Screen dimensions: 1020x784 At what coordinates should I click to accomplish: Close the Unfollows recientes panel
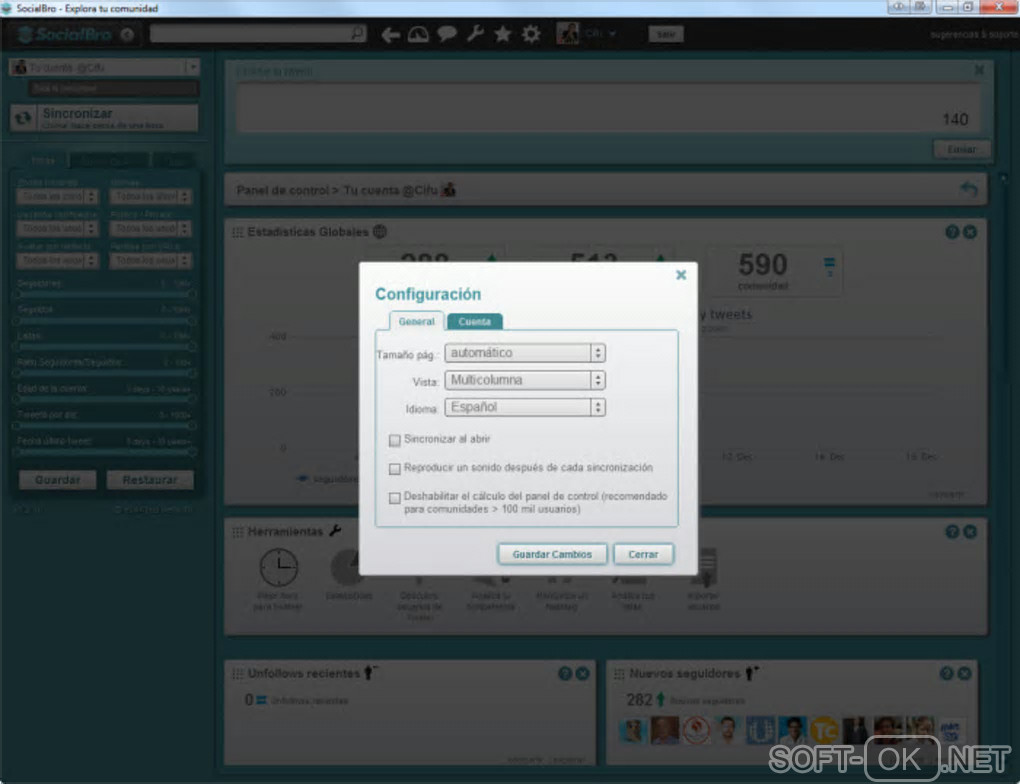[582, 673]
